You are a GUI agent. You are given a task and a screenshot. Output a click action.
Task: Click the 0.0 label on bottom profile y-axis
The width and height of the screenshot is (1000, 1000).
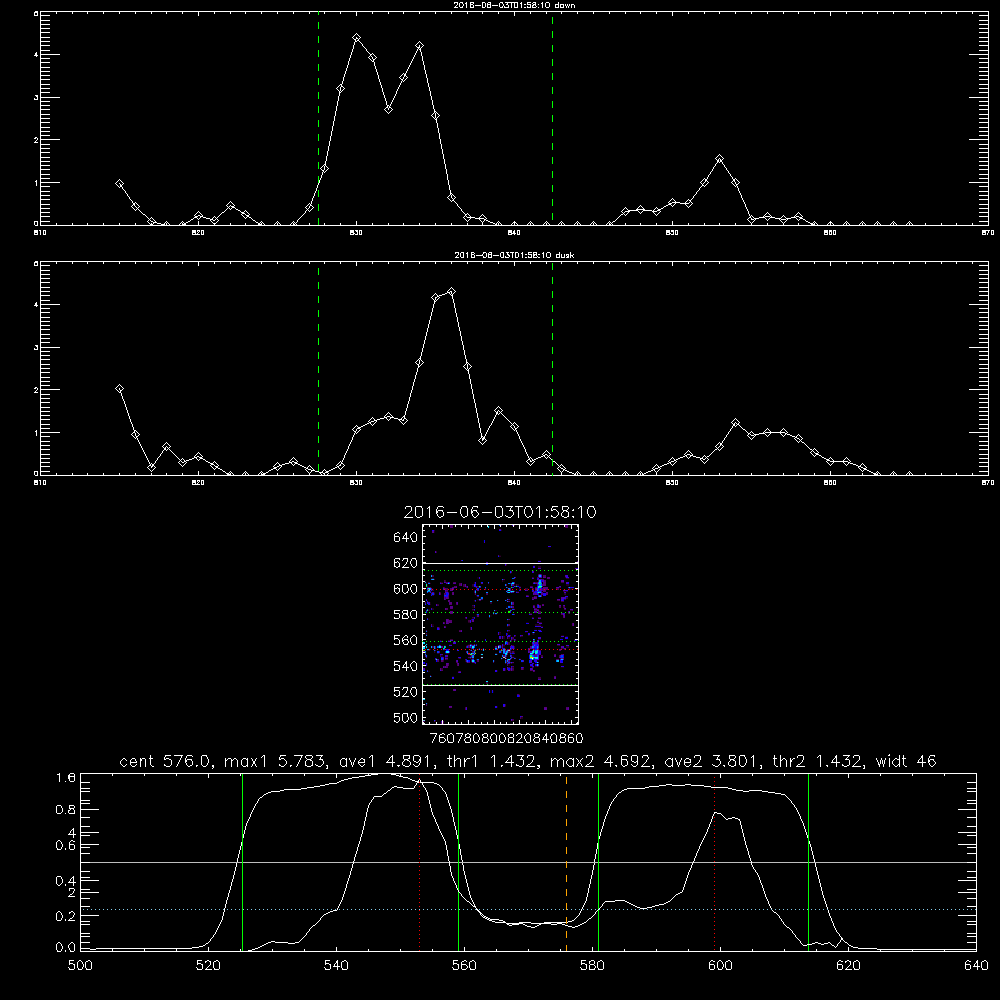[66, 948]
